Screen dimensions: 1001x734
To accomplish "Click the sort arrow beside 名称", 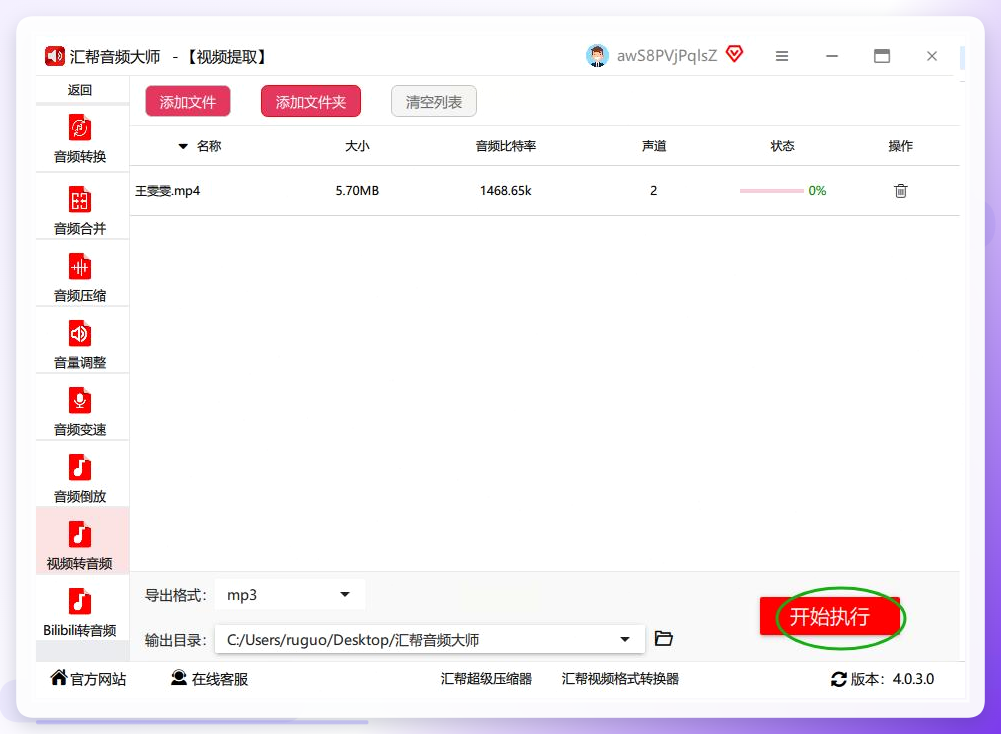I will (183, 146).
